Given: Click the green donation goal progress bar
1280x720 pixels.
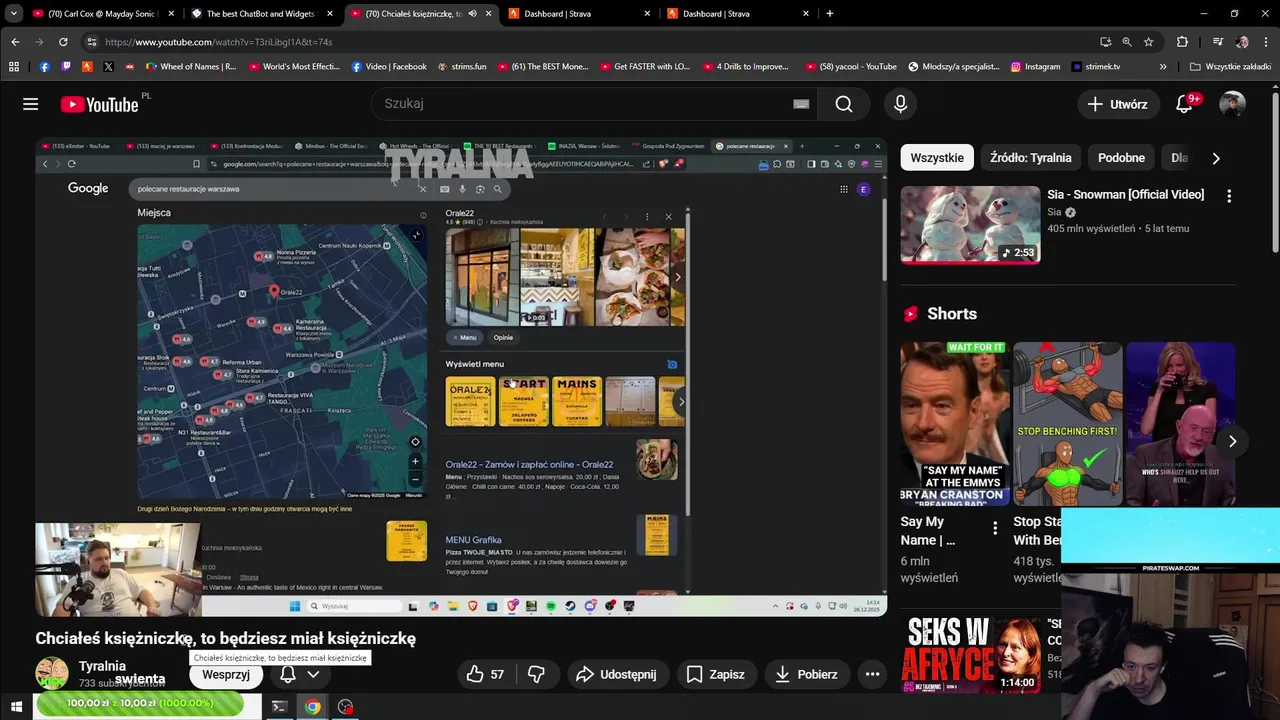Looking at the screenshot, I should [139, 704].
